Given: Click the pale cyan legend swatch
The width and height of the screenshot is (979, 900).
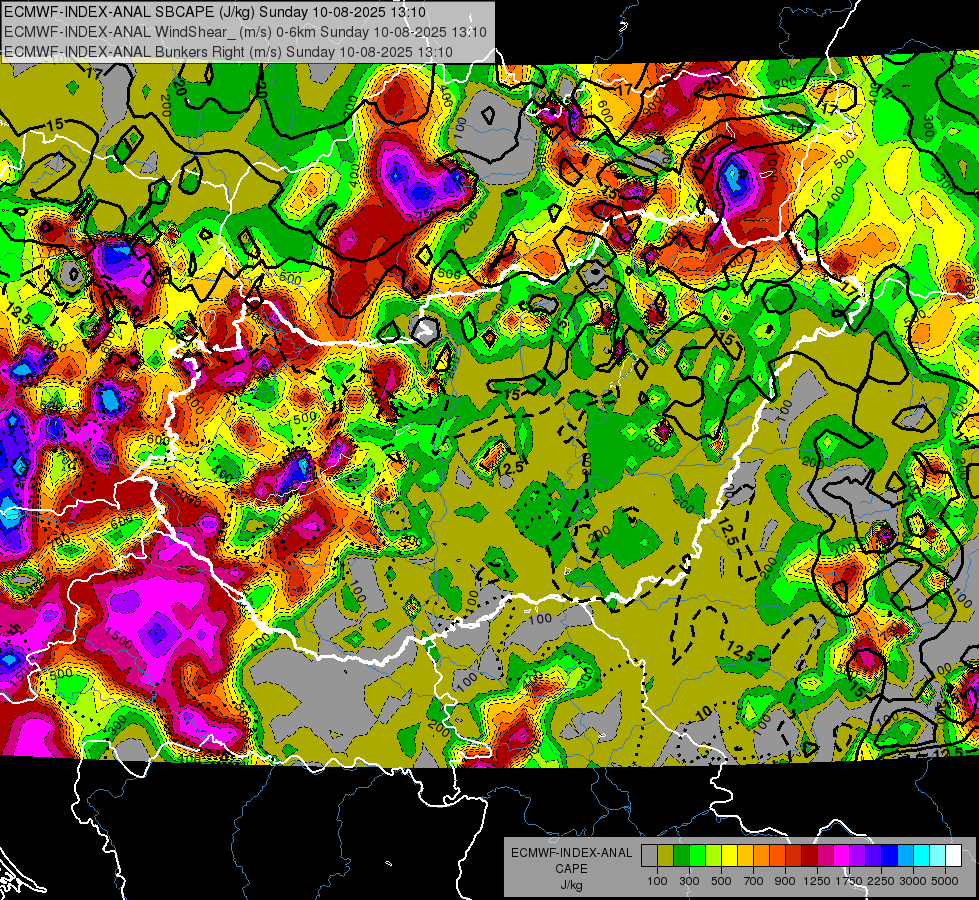Looking at the screenshot, I should pos(937,855).
